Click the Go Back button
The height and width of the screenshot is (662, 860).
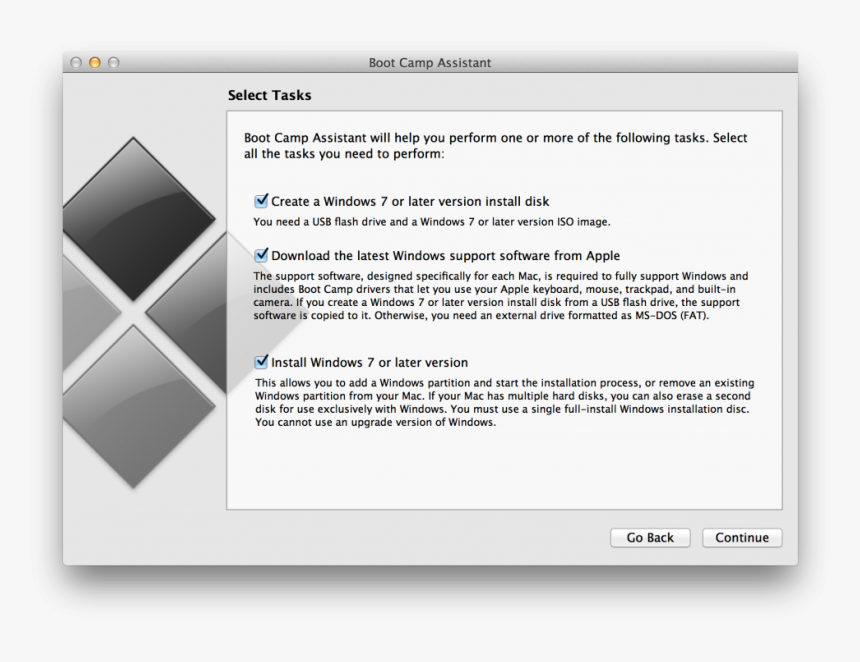pyautogui.click(x=650, y=537)
